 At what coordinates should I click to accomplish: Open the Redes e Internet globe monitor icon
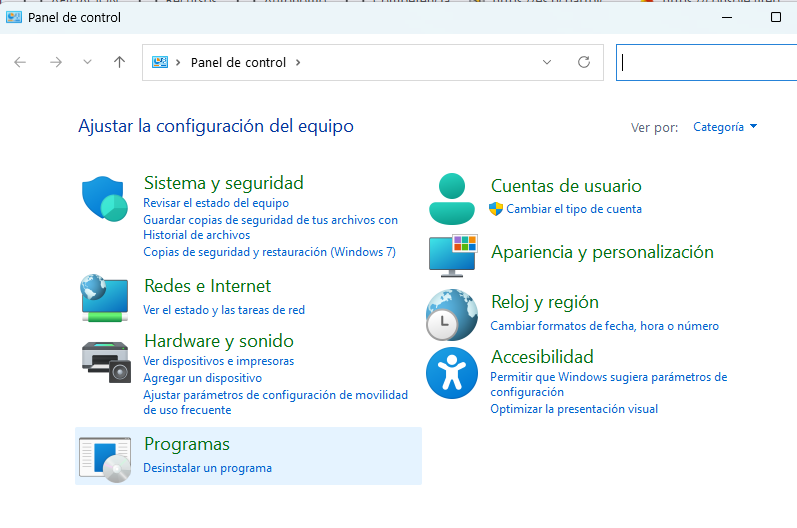[105, 298]
